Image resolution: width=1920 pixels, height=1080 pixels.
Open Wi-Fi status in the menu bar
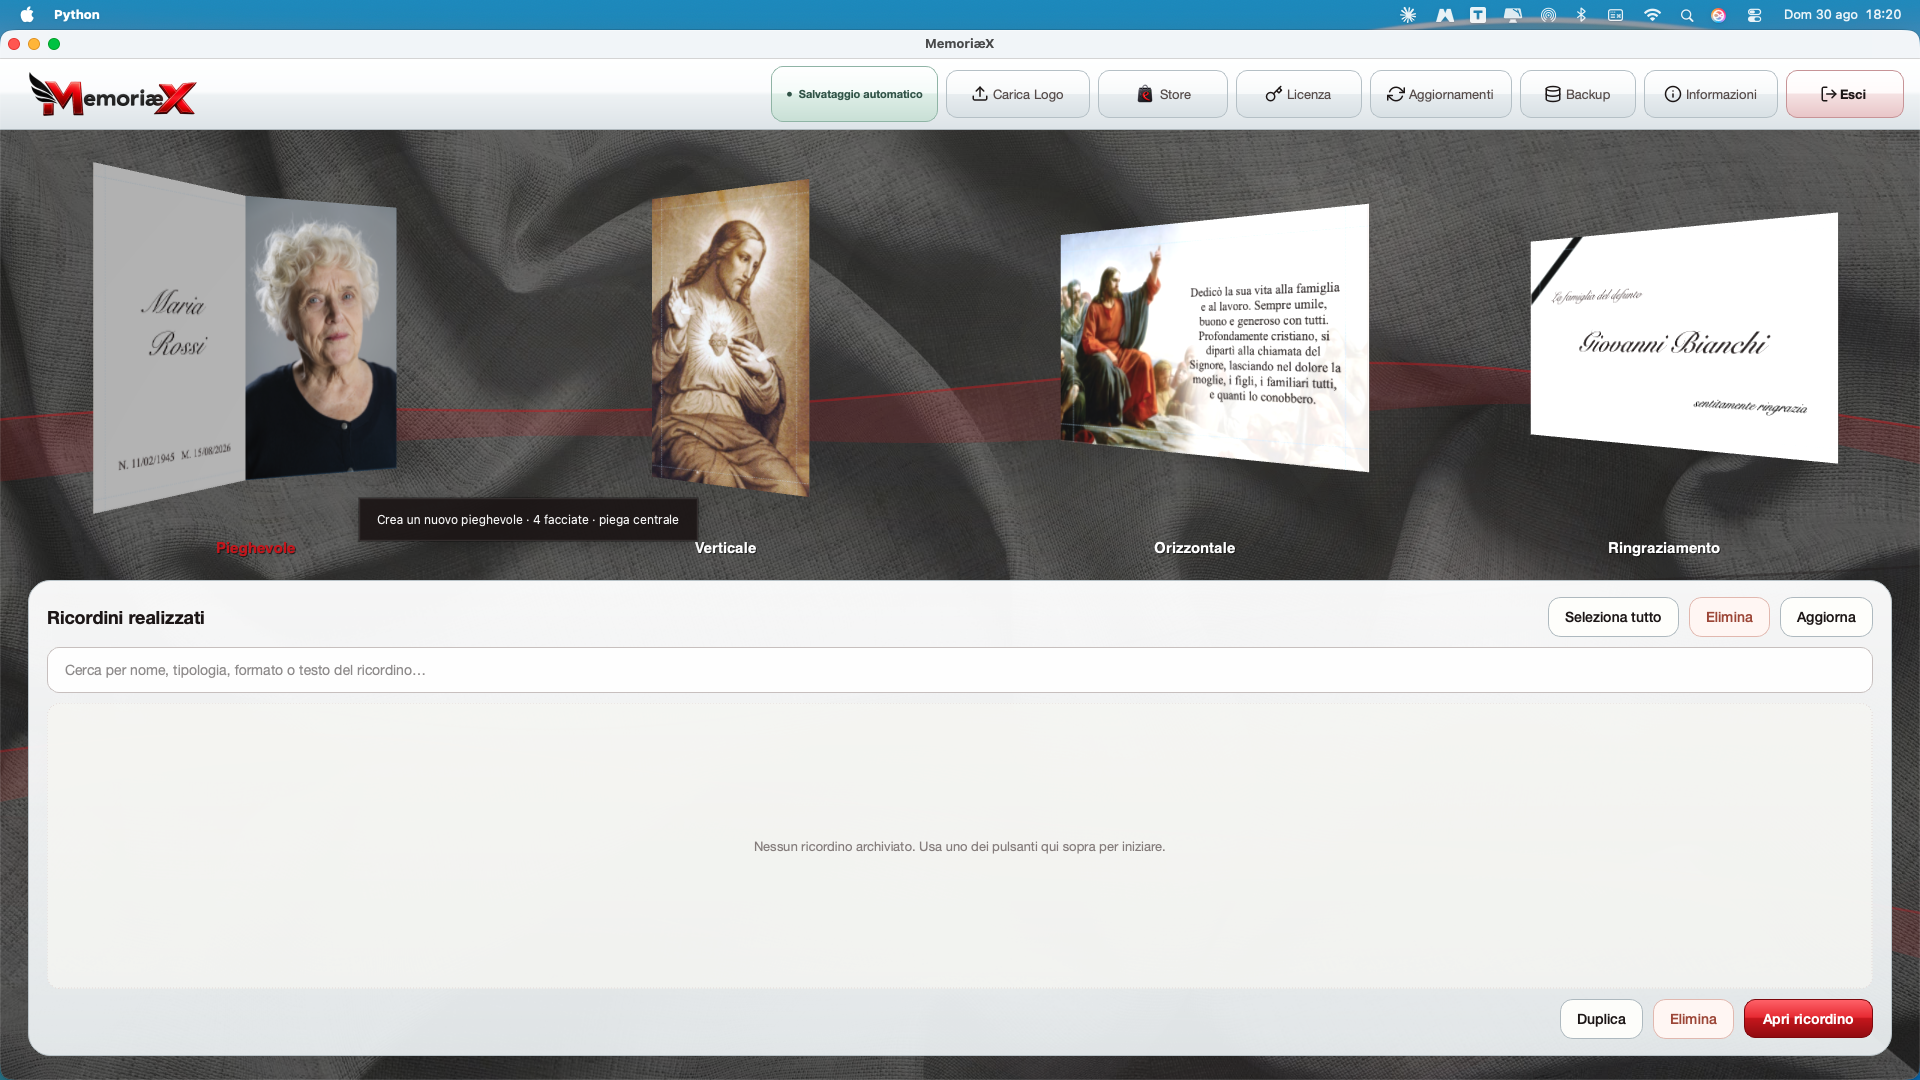click(x=1652, y=14)
